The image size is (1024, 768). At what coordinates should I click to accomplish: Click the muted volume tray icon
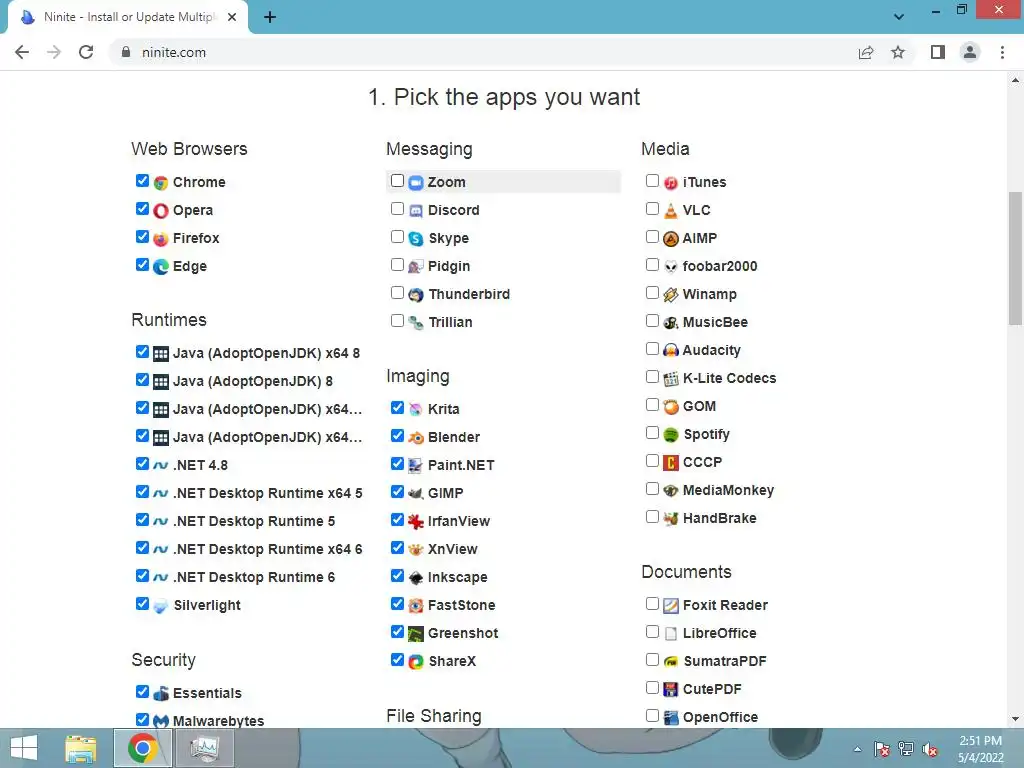(930, 750)
